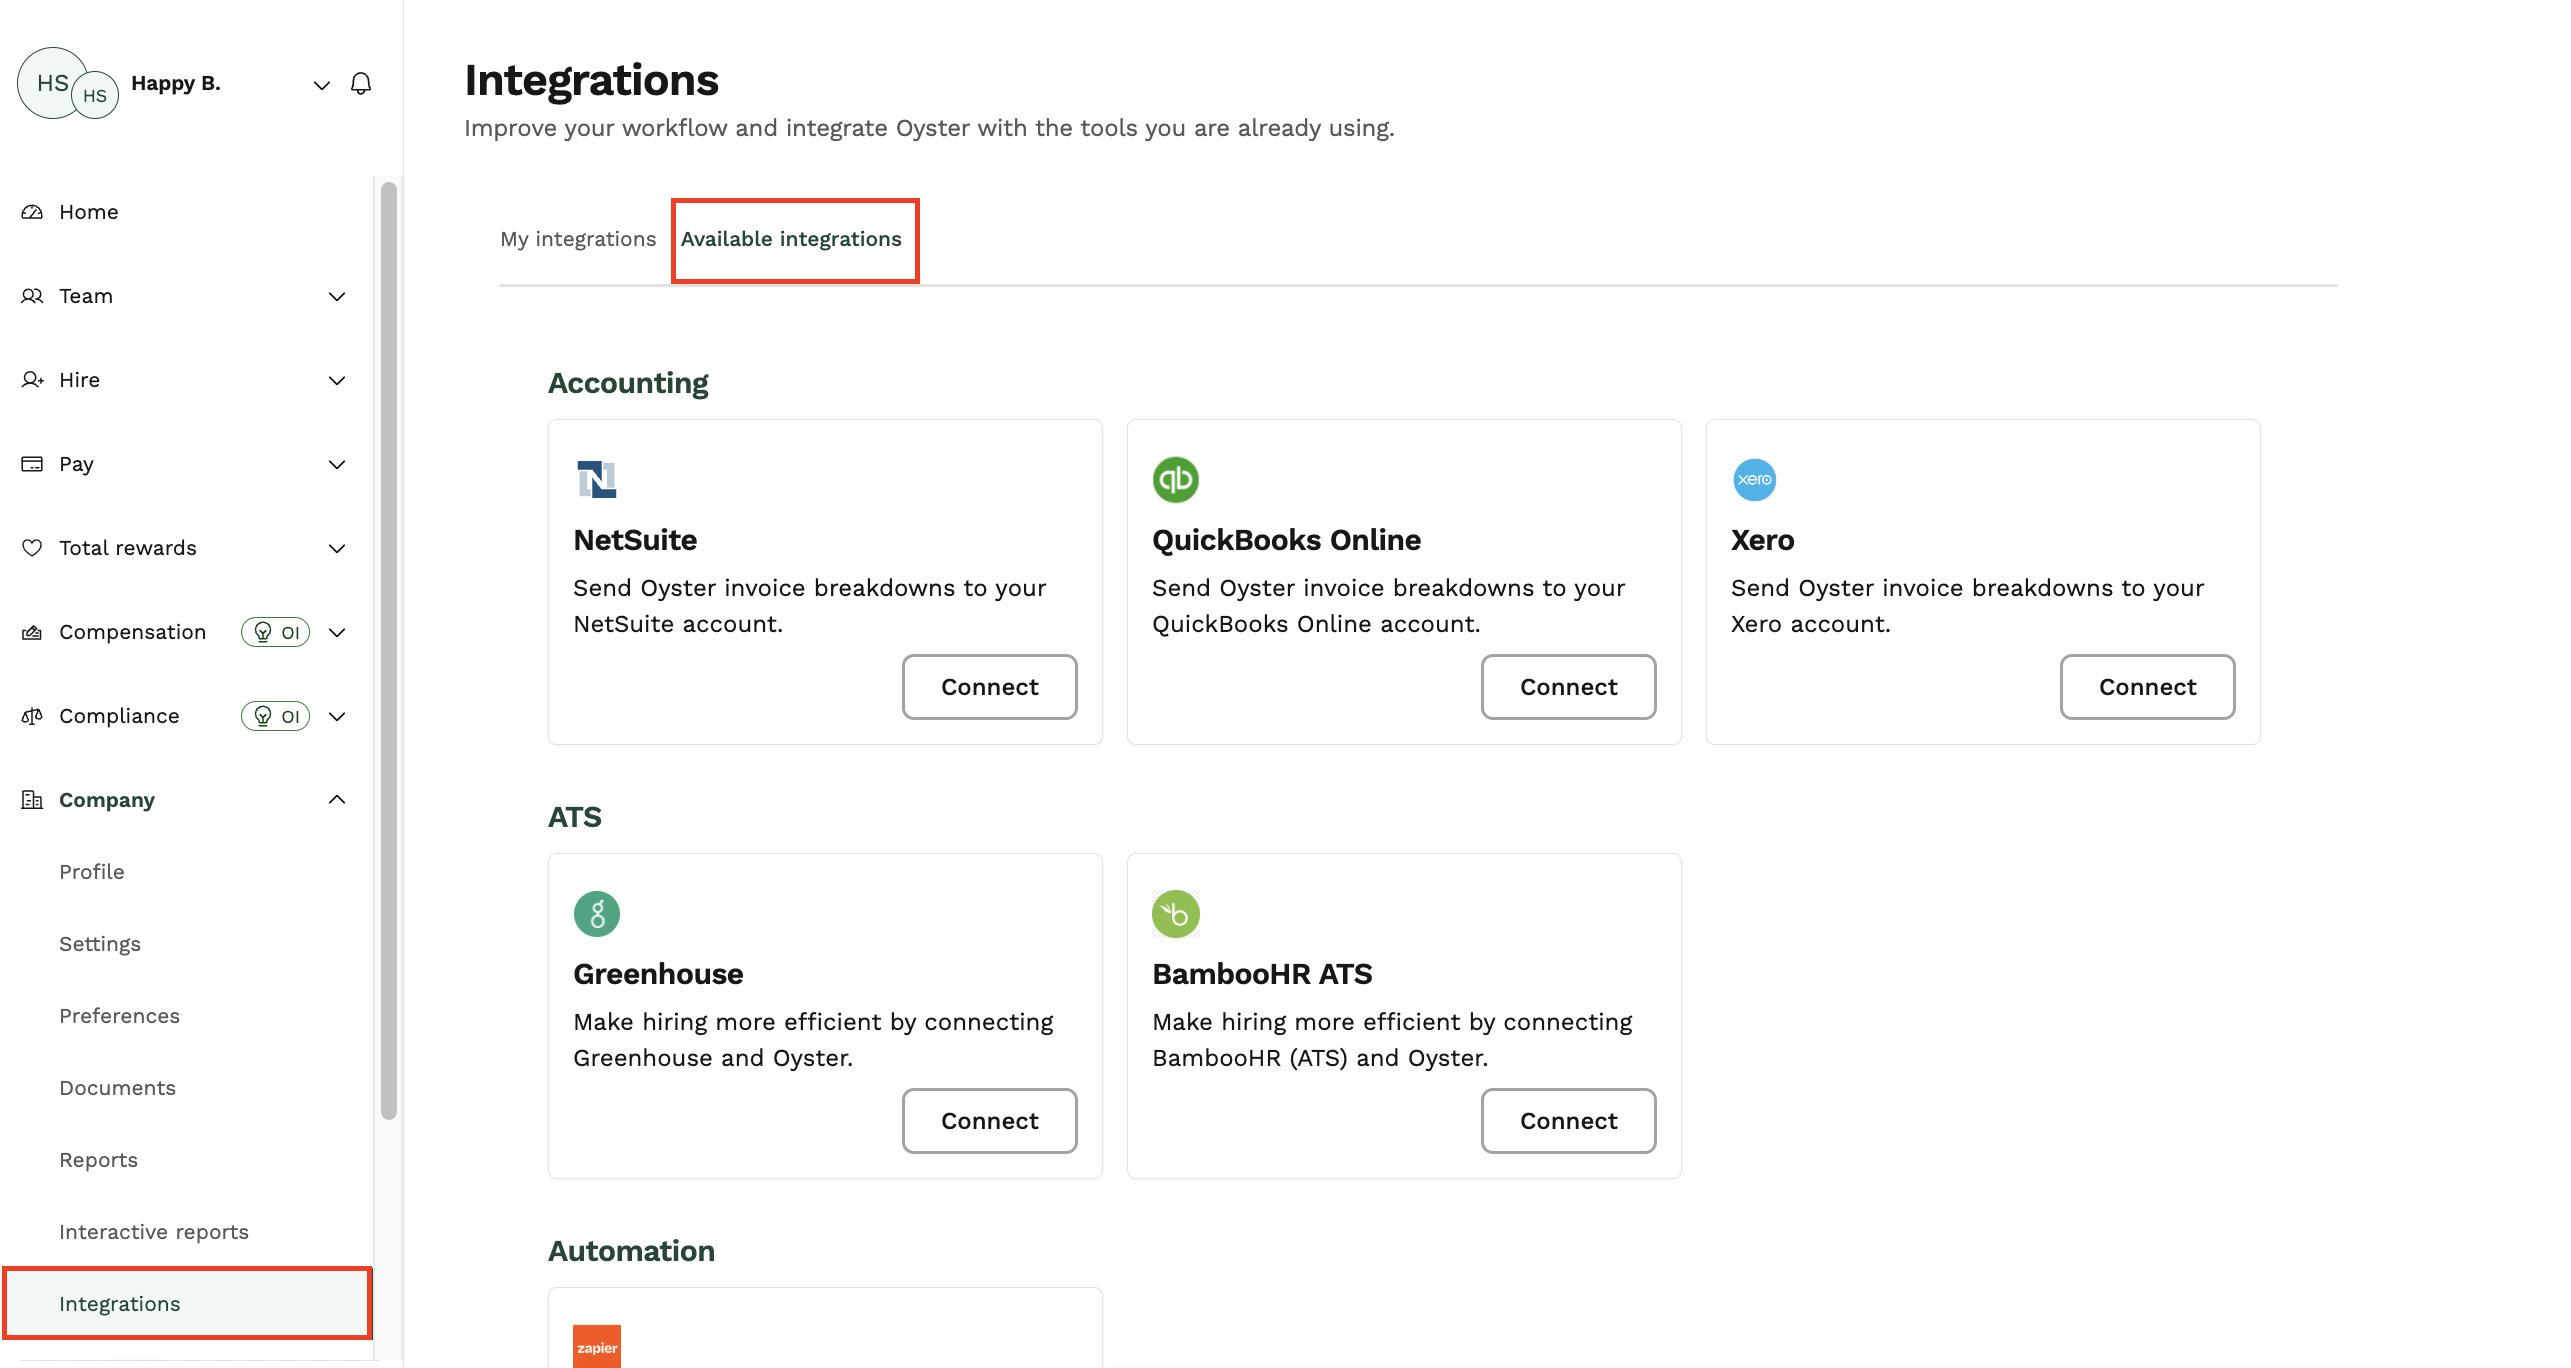The image size is (2571, 1368).
Task: Click the Total rewards heart icon
Action: pos(31,547)
